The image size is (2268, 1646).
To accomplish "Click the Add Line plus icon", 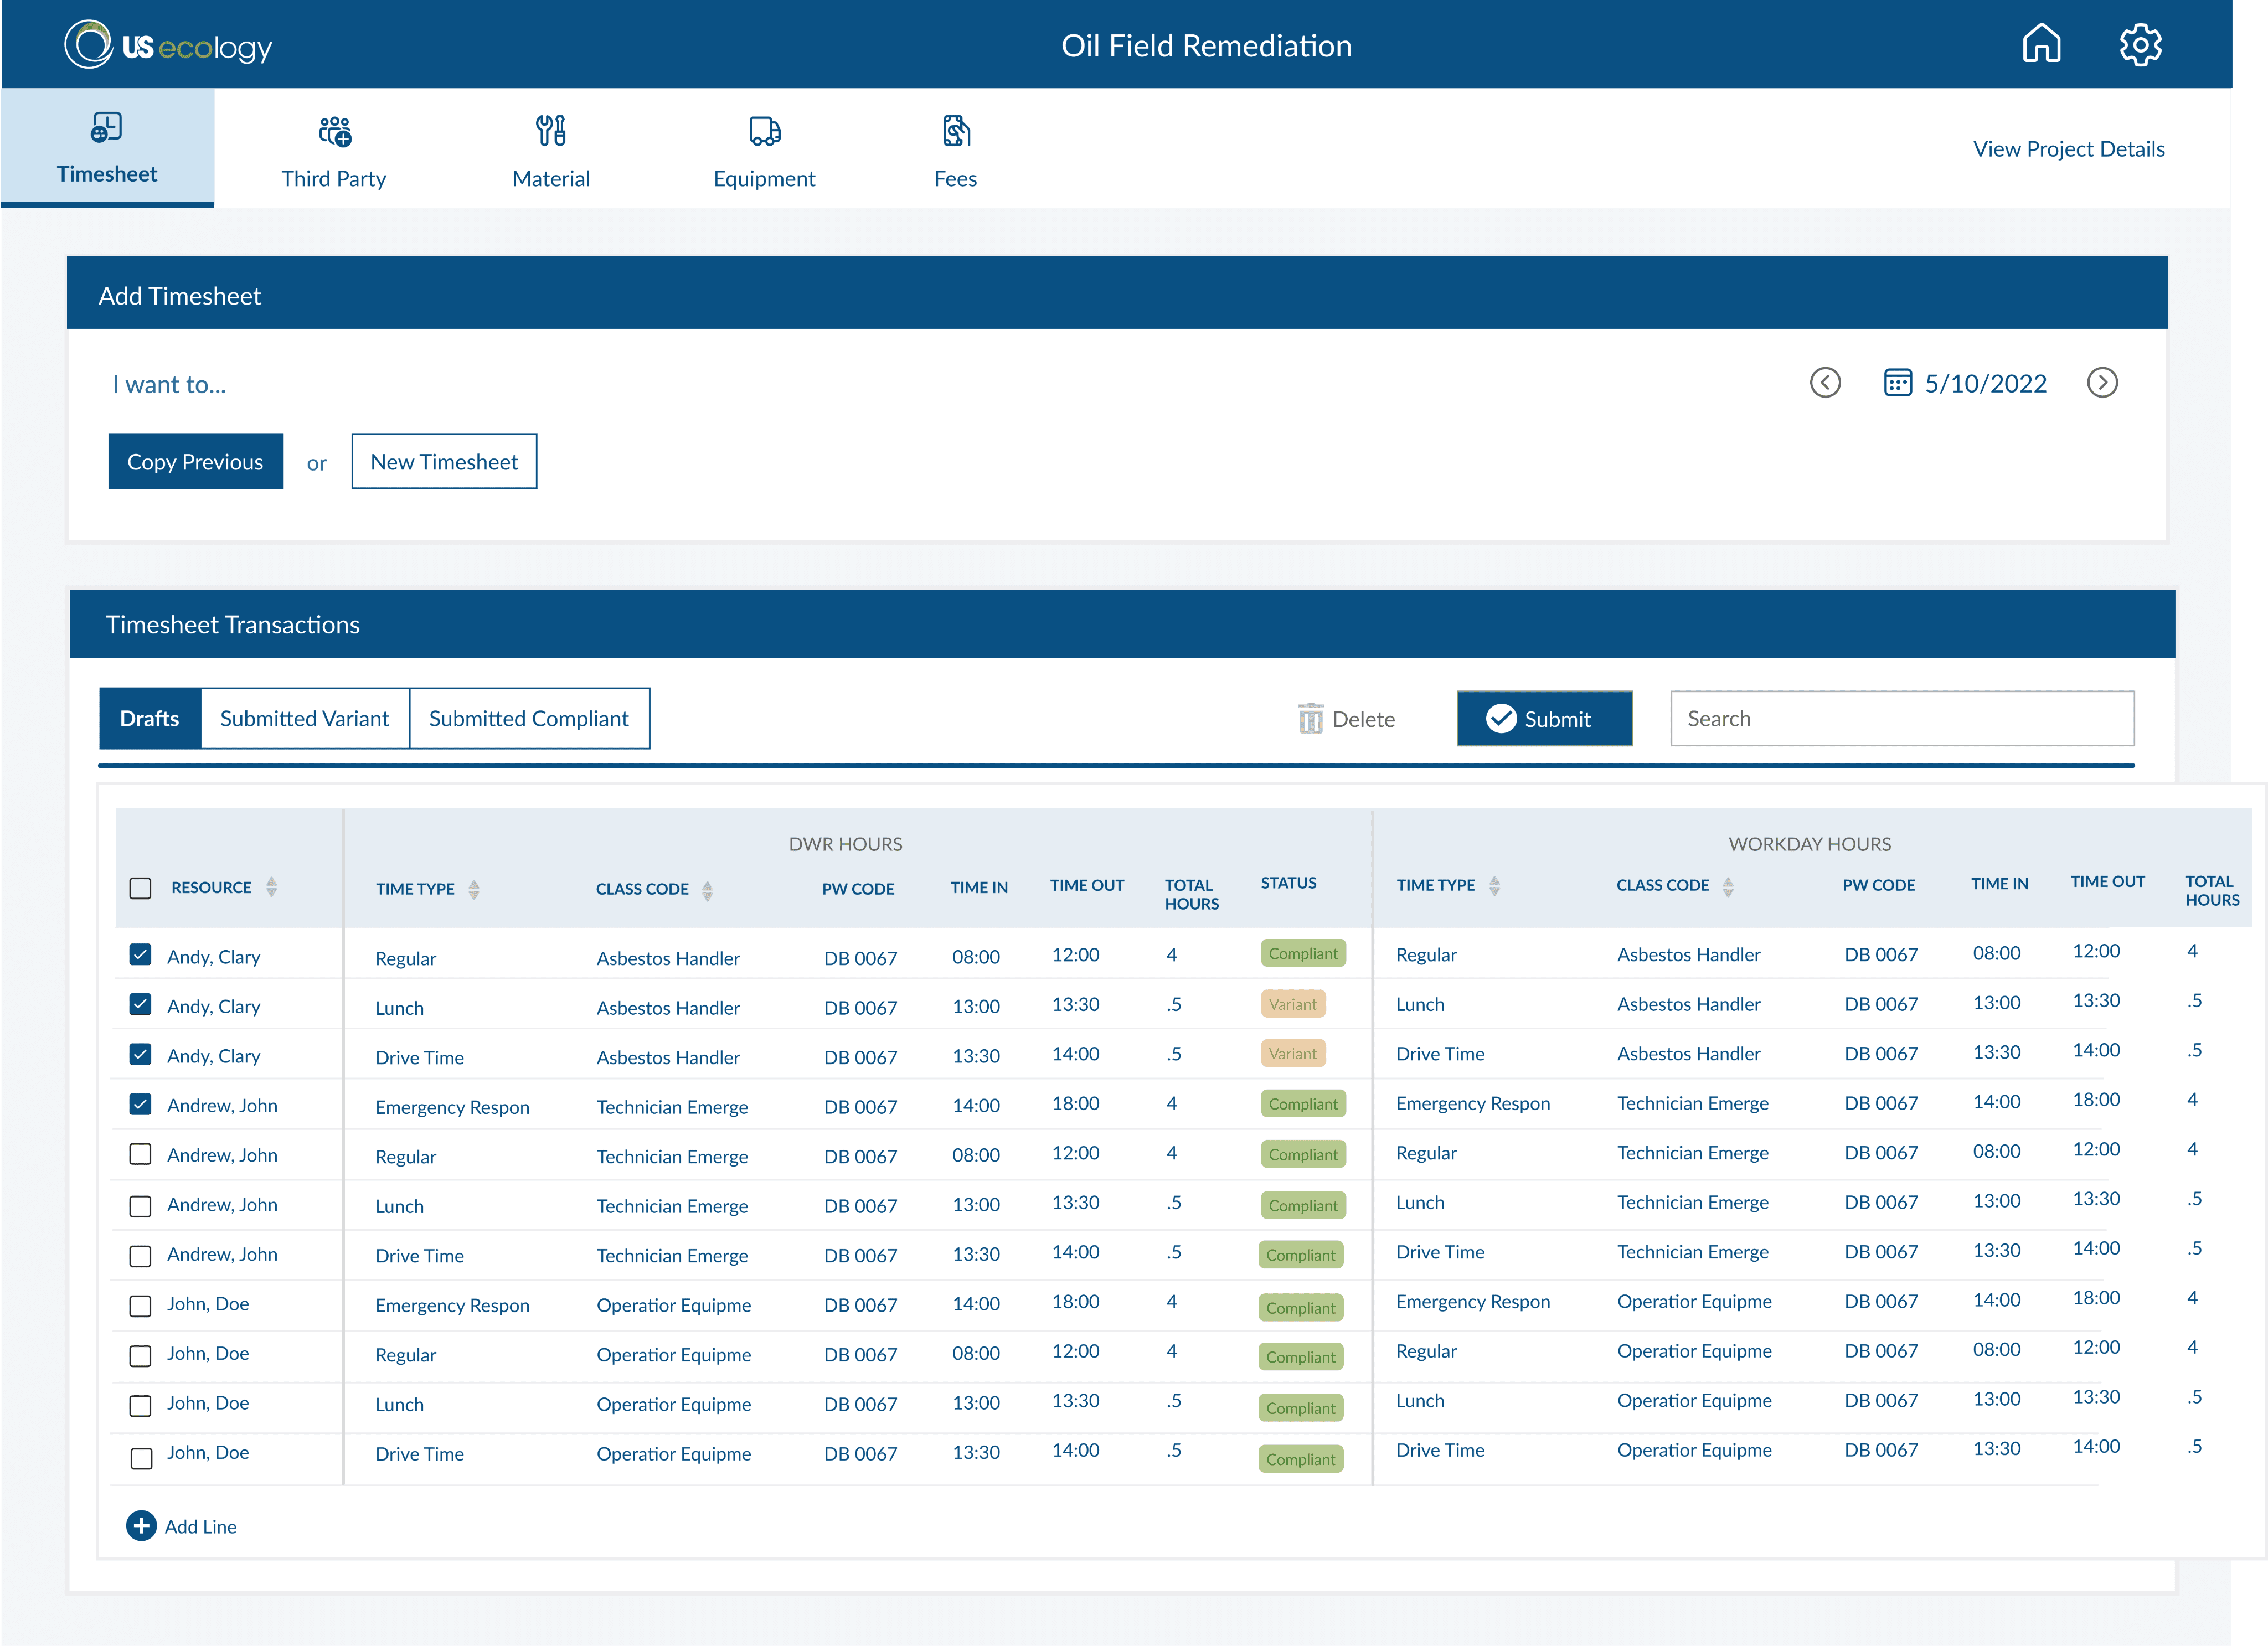I will tap(141, 1526).
